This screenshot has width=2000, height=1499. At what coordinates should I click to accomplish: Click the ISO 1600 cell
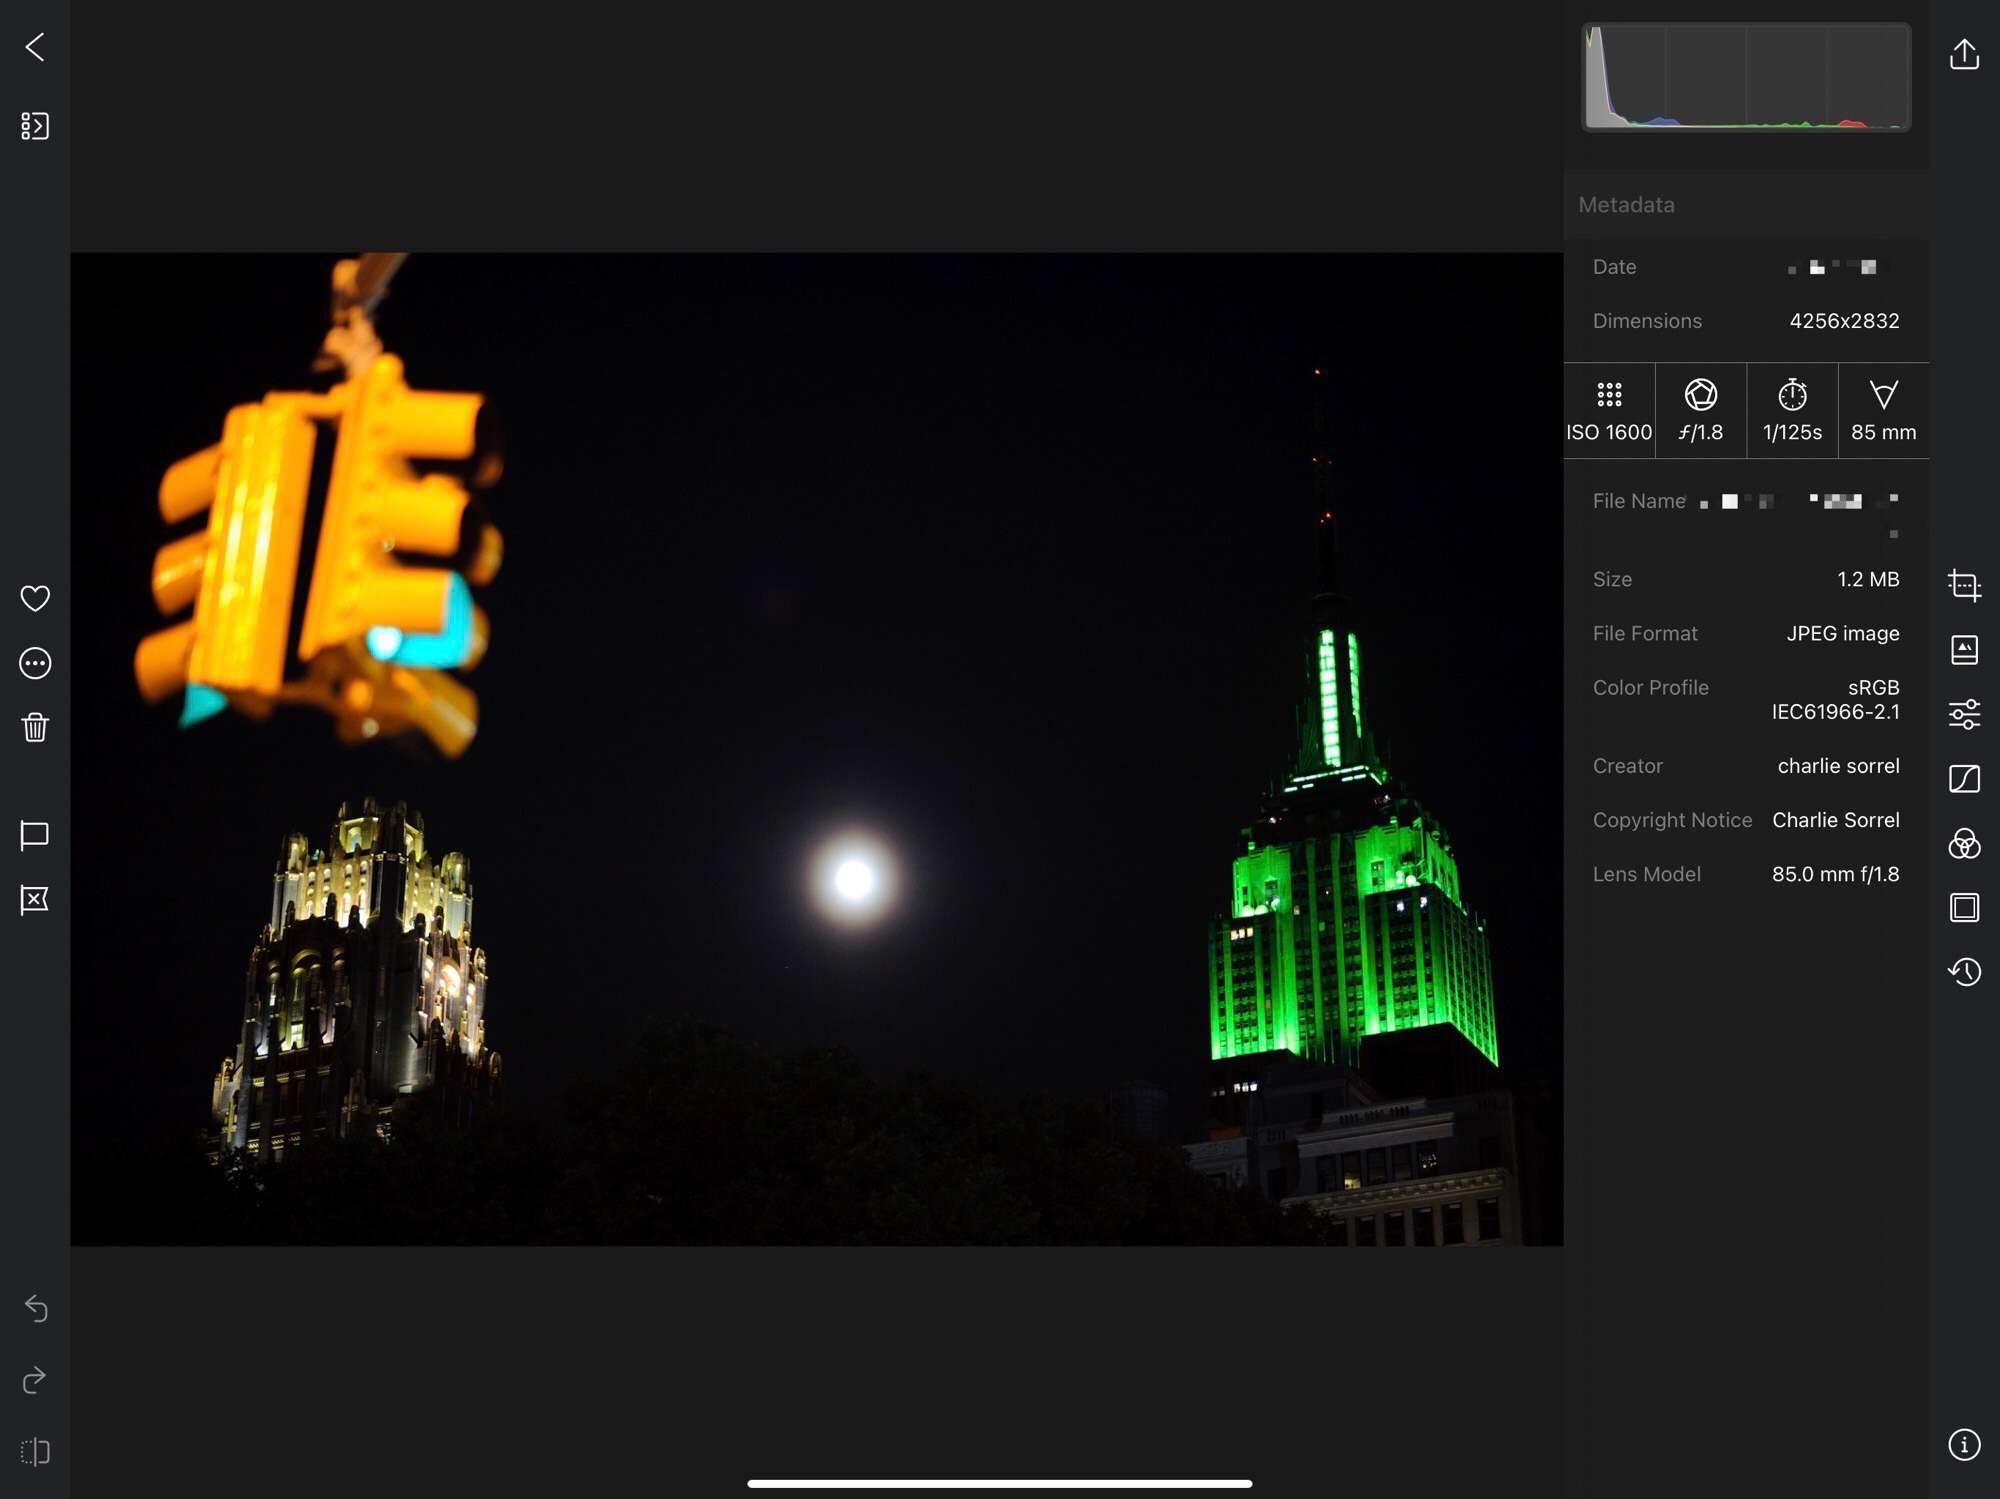(1609, 411)
